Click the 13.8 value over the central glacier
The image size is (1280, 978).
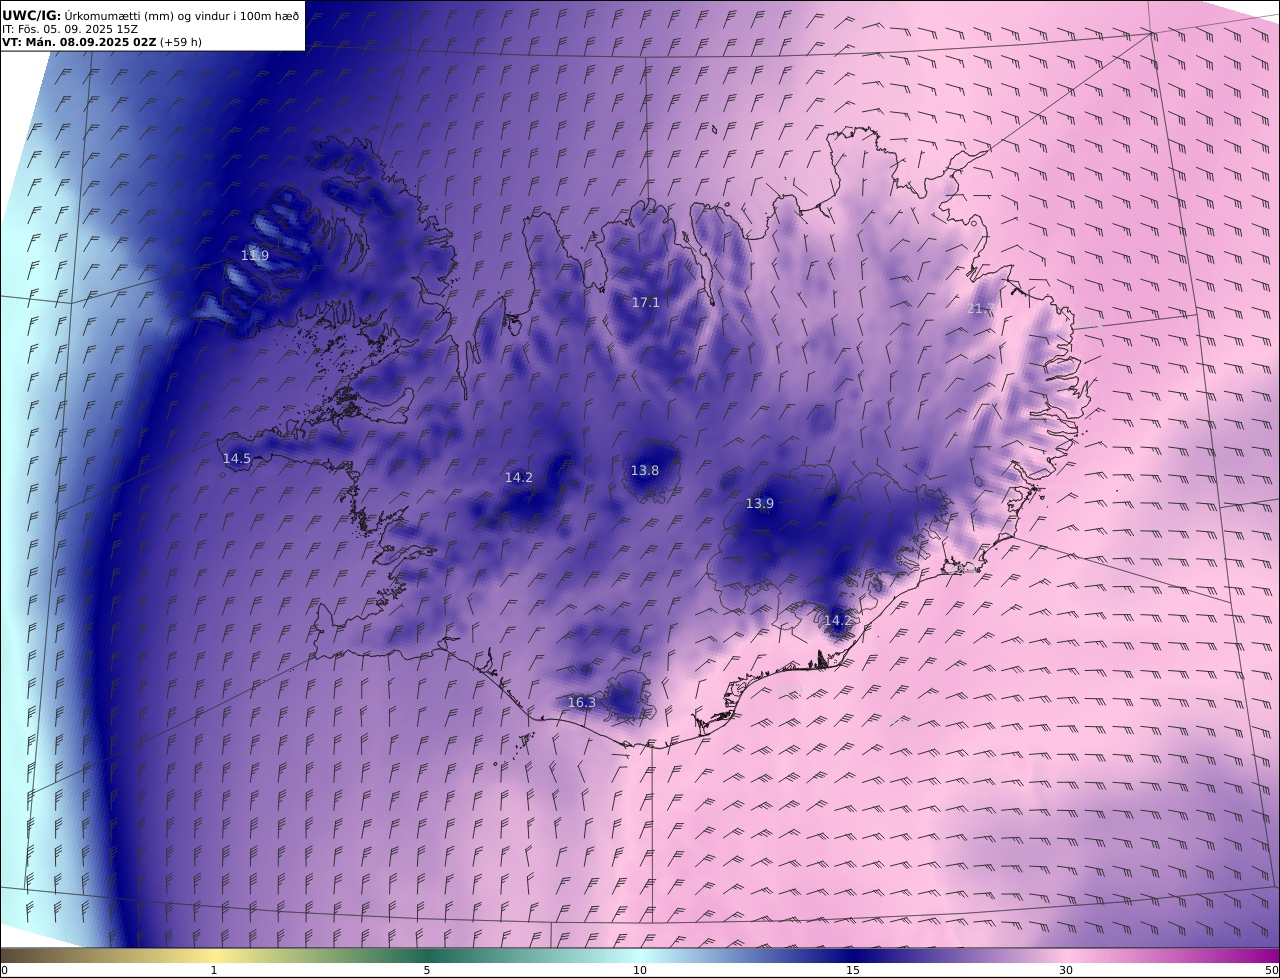[645, 470]
